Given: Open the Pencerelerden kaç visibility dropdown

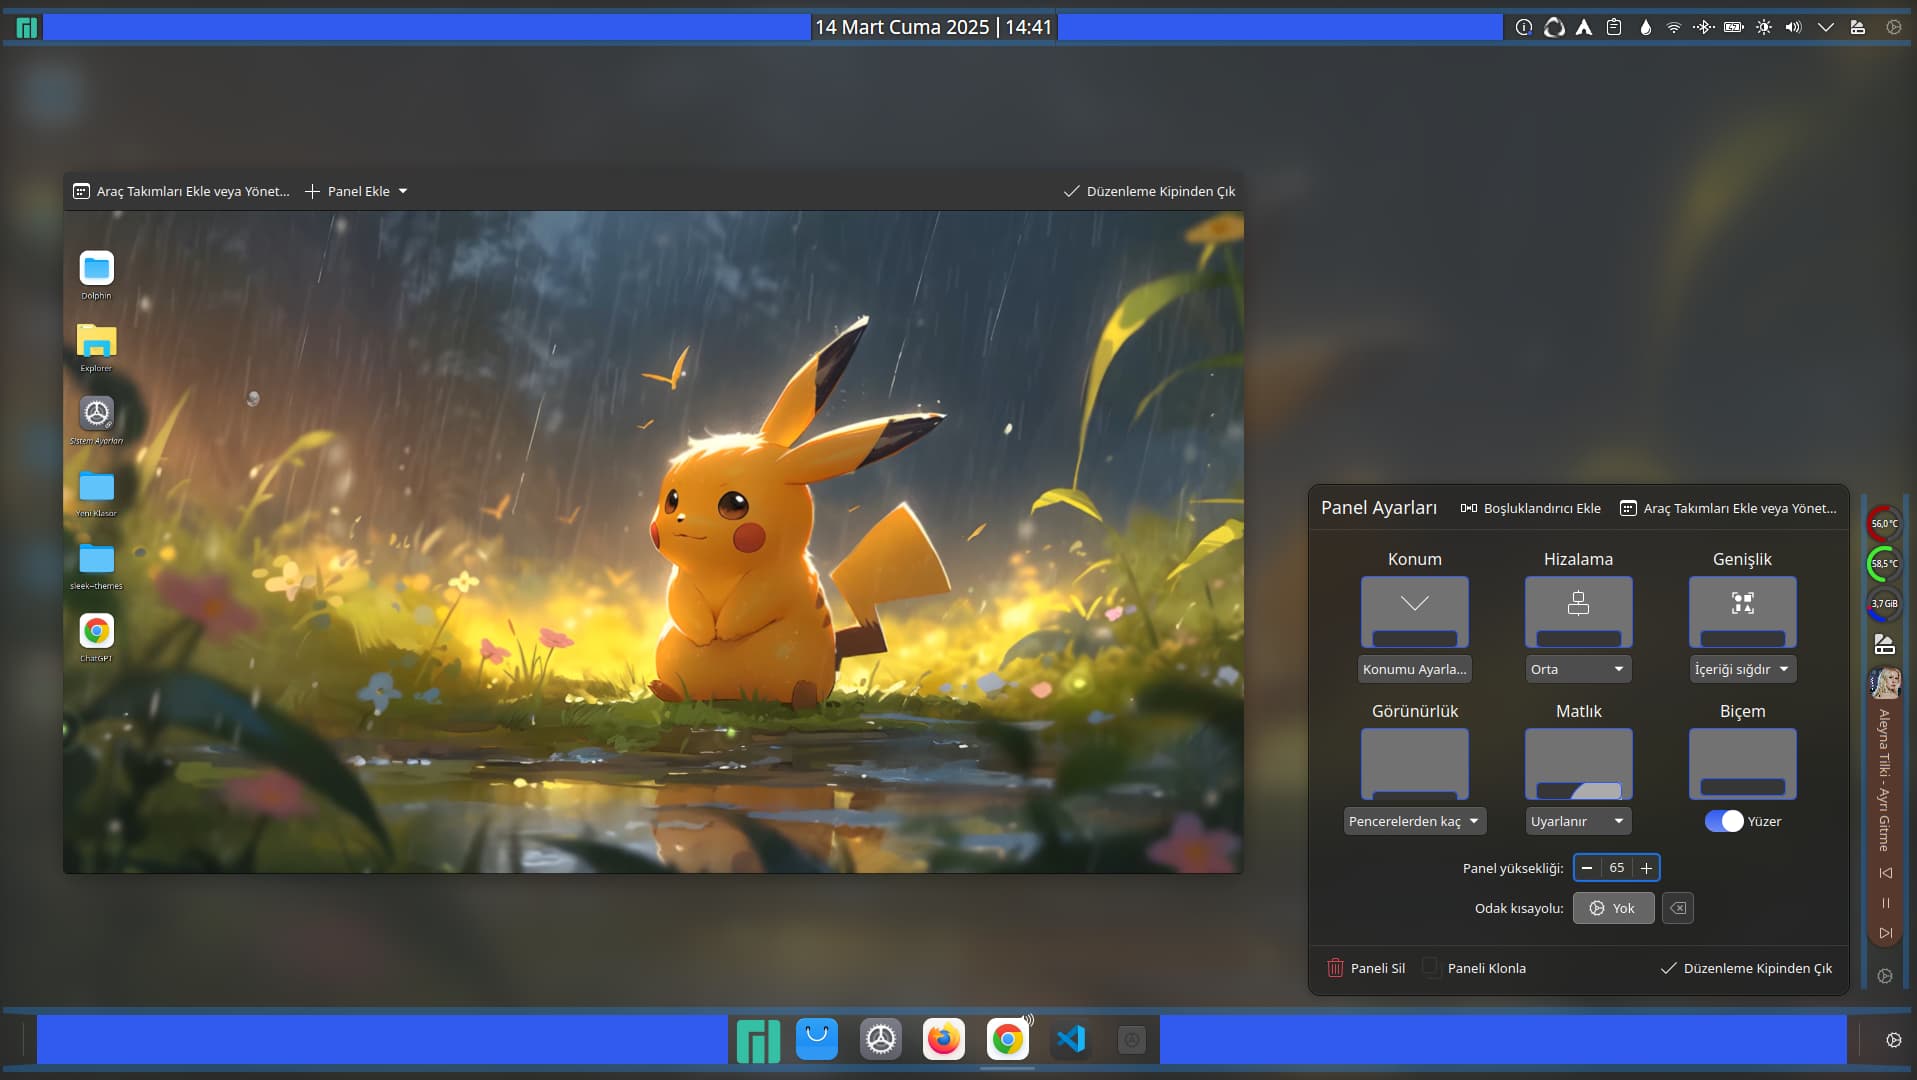Looking at the screenshot, I should tap(1414, 821).
